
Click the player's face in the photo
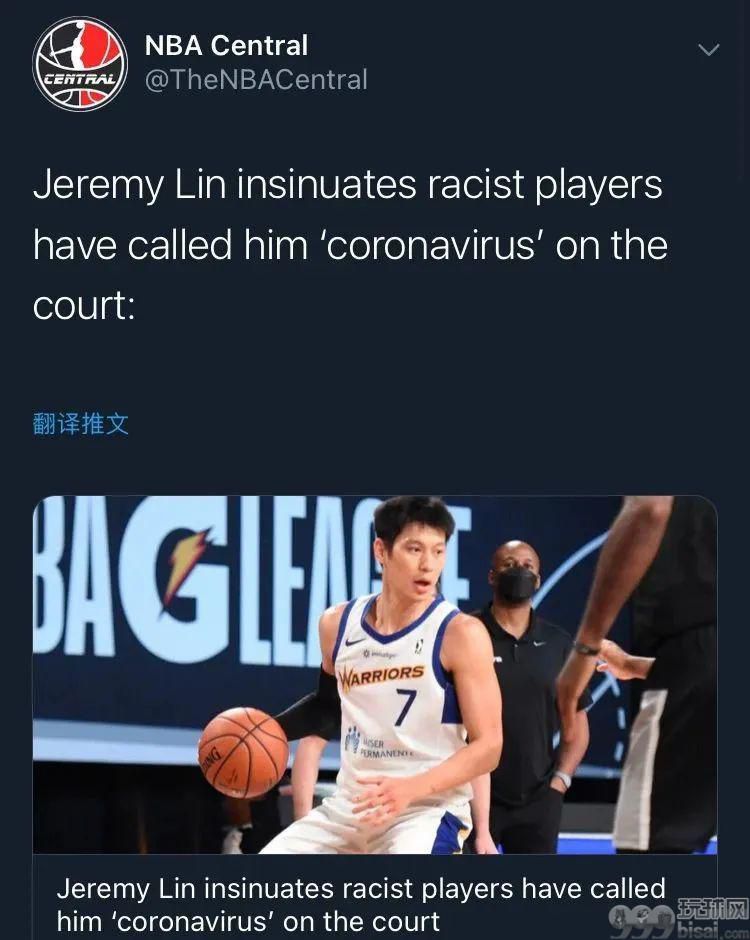pos(417,561)
